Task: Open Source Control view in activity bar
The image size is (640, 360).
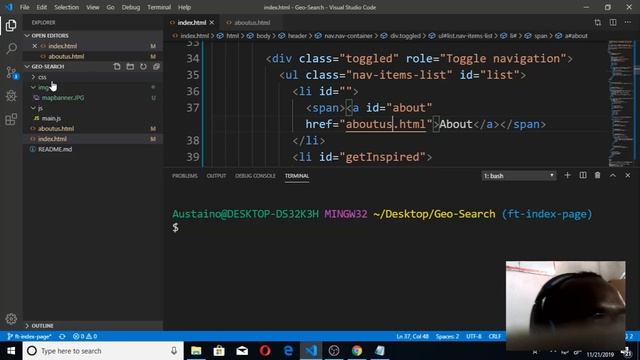Action: coord(11,73)
